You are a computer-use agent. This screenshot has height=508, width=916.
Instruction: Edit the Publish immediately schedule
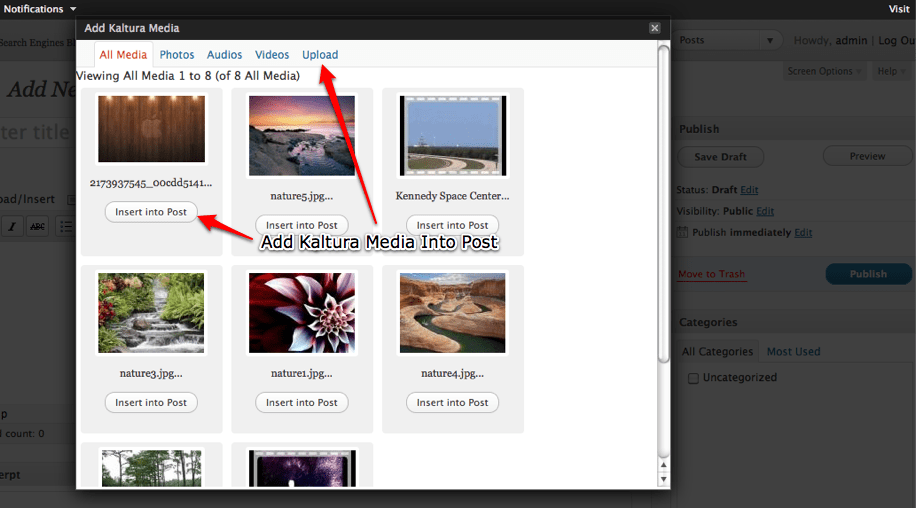pos(803,232)
